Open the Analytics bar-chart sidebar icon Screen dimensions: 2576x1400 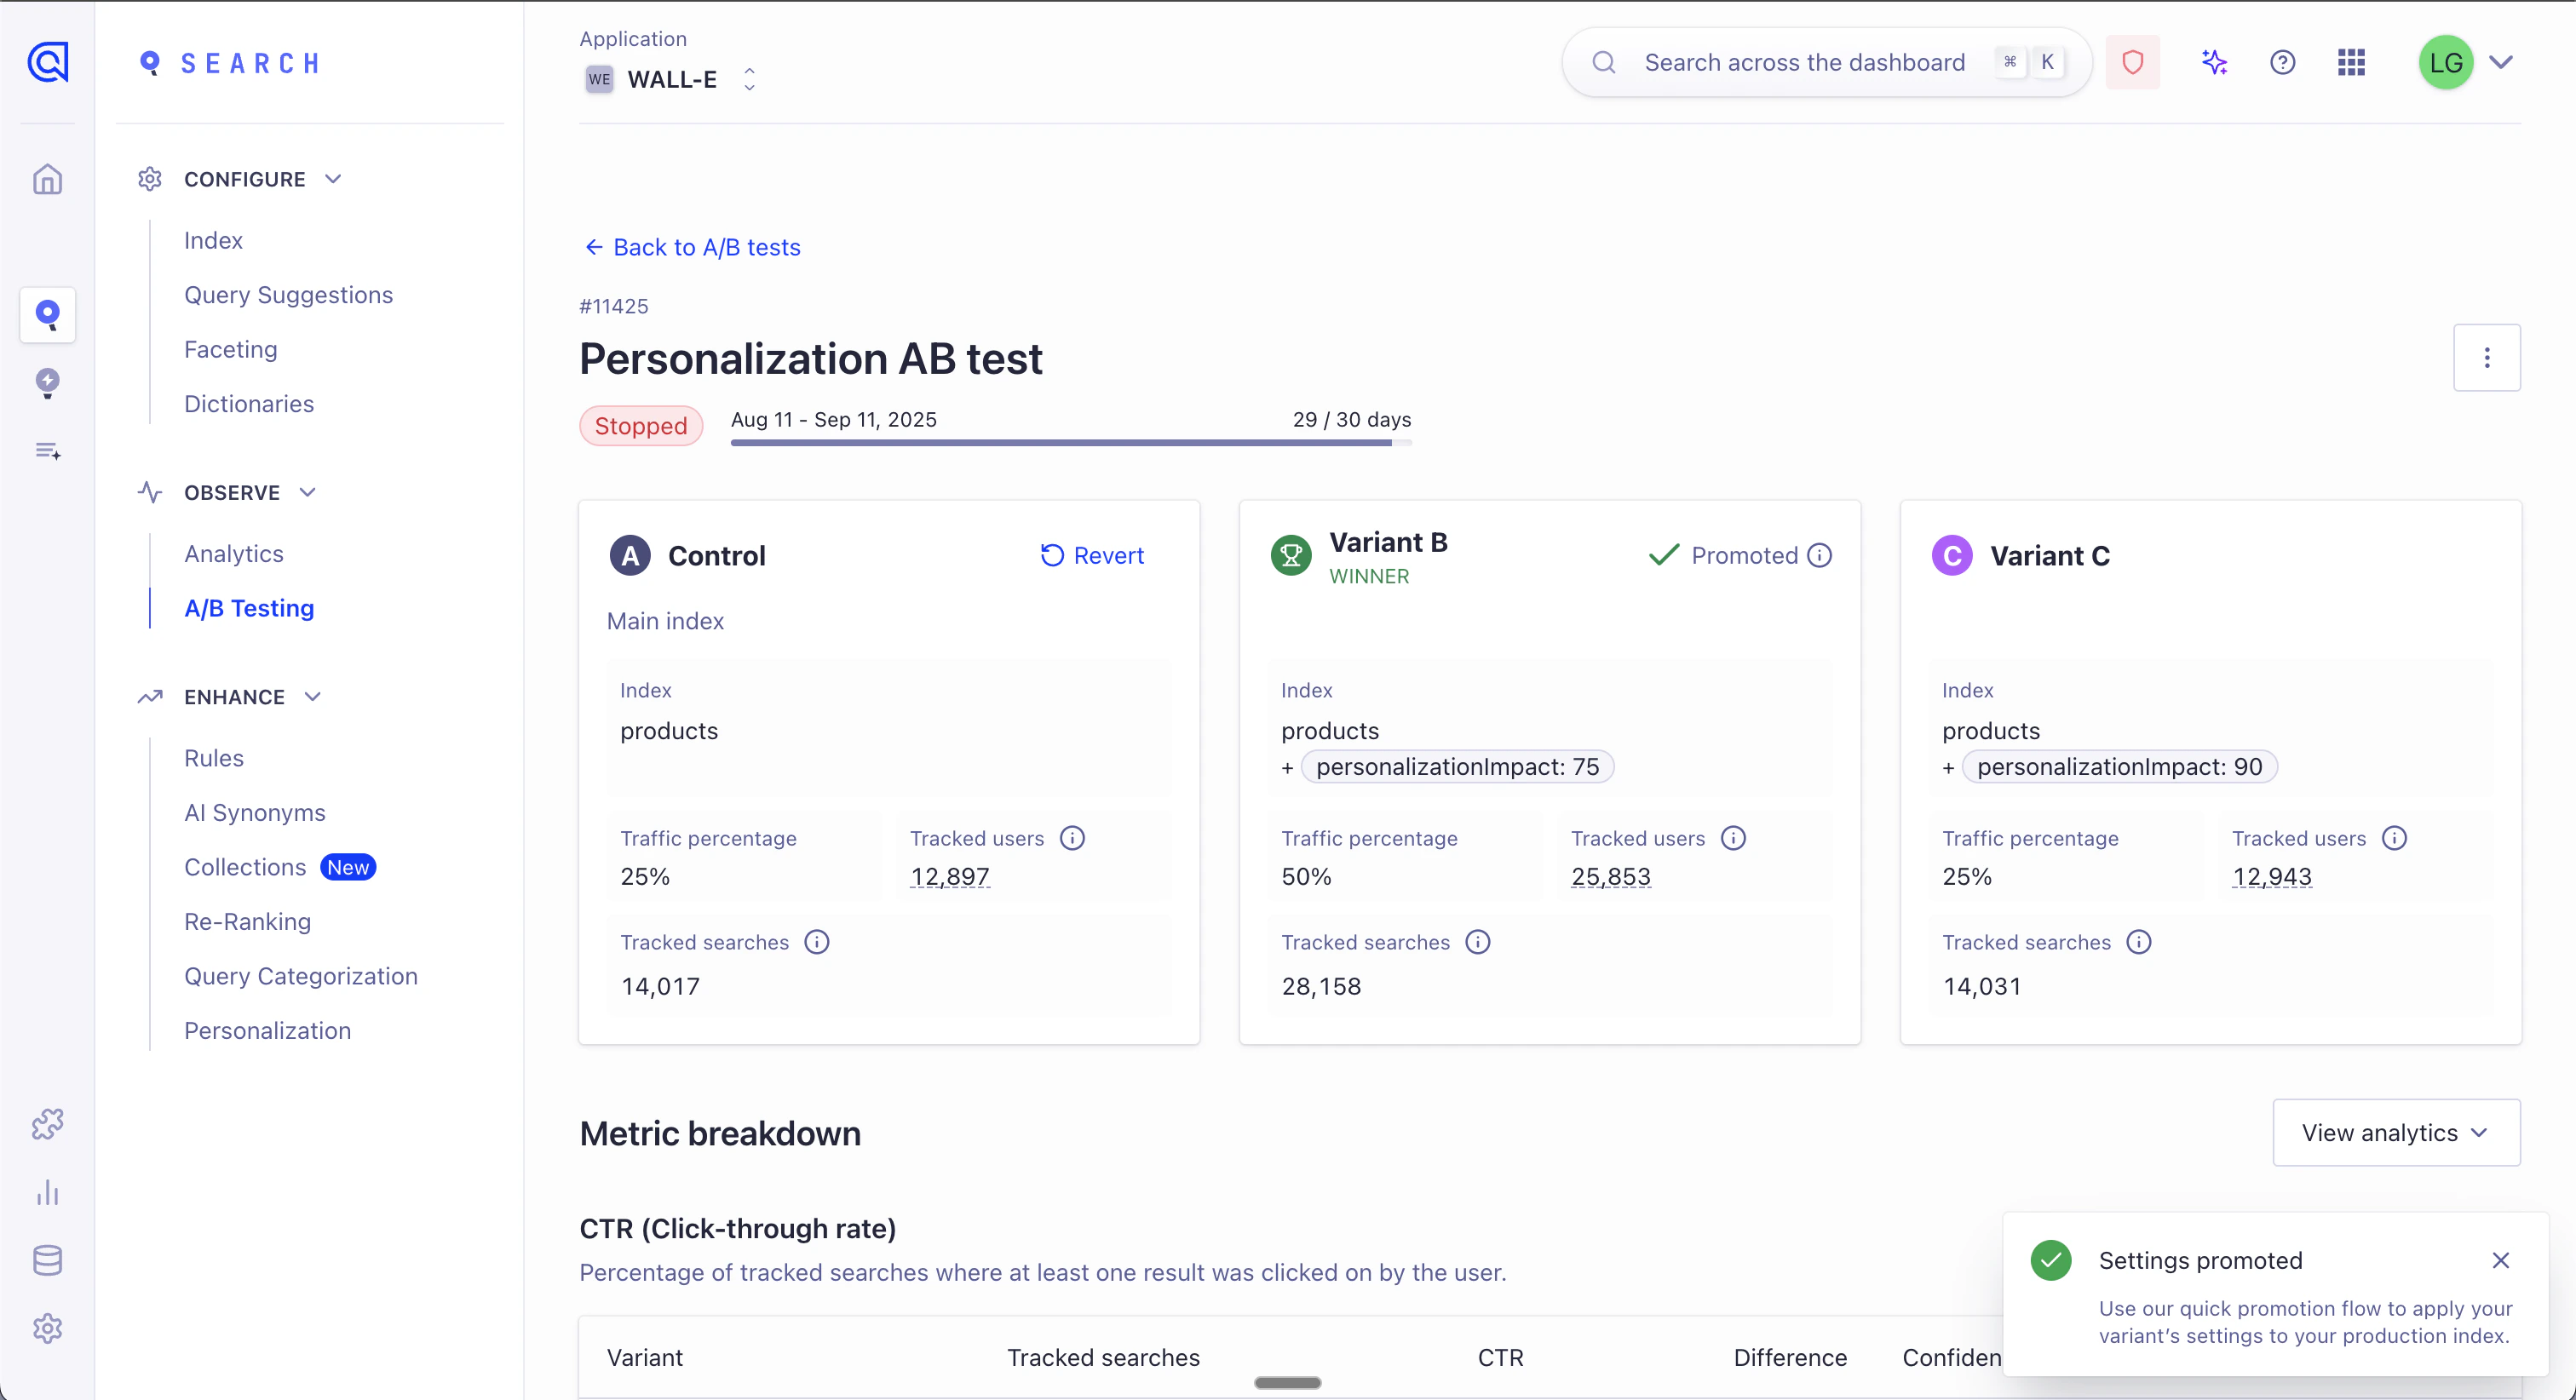(x=47, y=1192)
